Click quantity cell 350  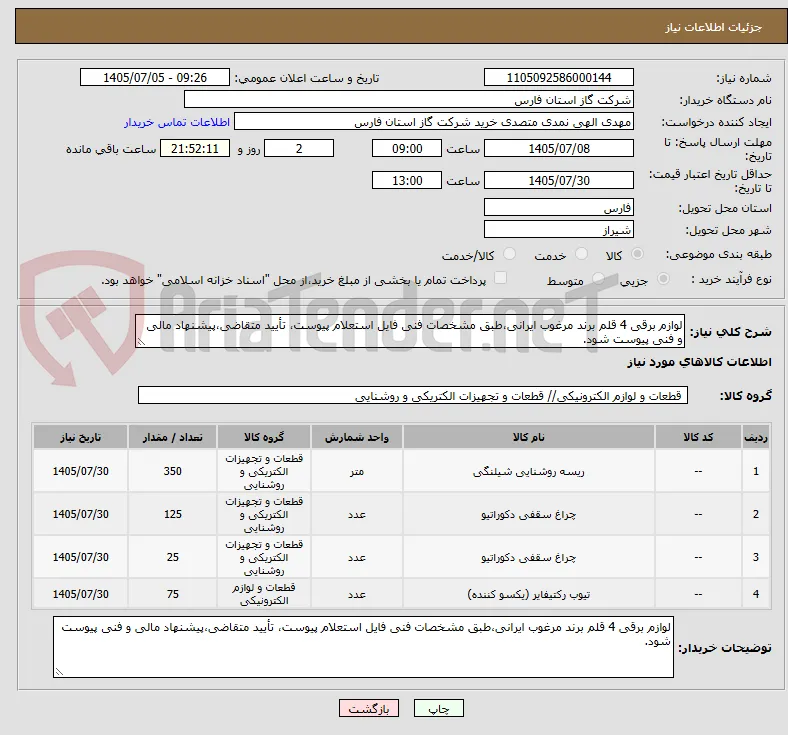[x=172, y=471]
